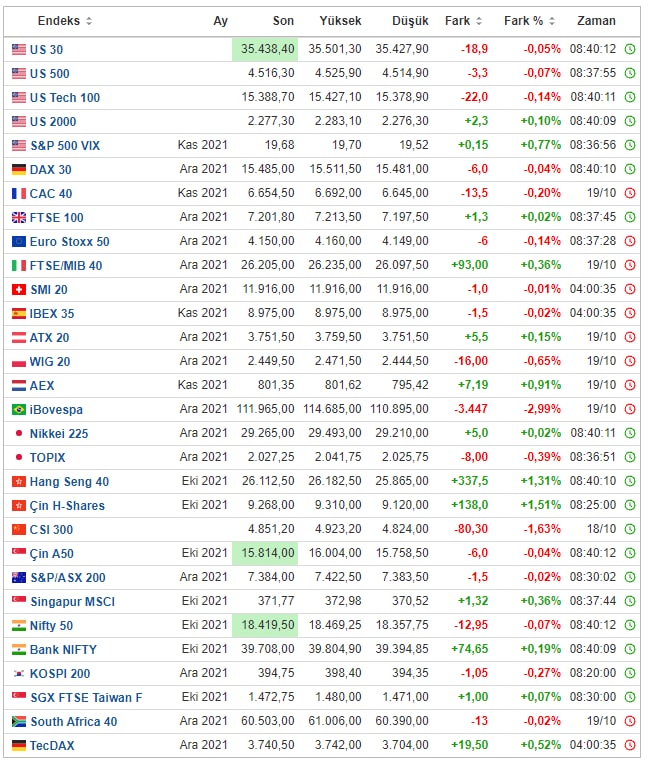Click the Australian flag next to S&P/ASX 200
The width and height of the screenshot is (648, 771).
(x=19, y=578)
